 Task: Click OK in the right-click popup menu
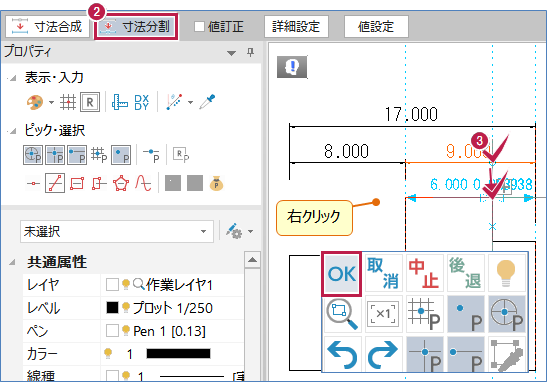pyautogui.click(x=341, y=274)
